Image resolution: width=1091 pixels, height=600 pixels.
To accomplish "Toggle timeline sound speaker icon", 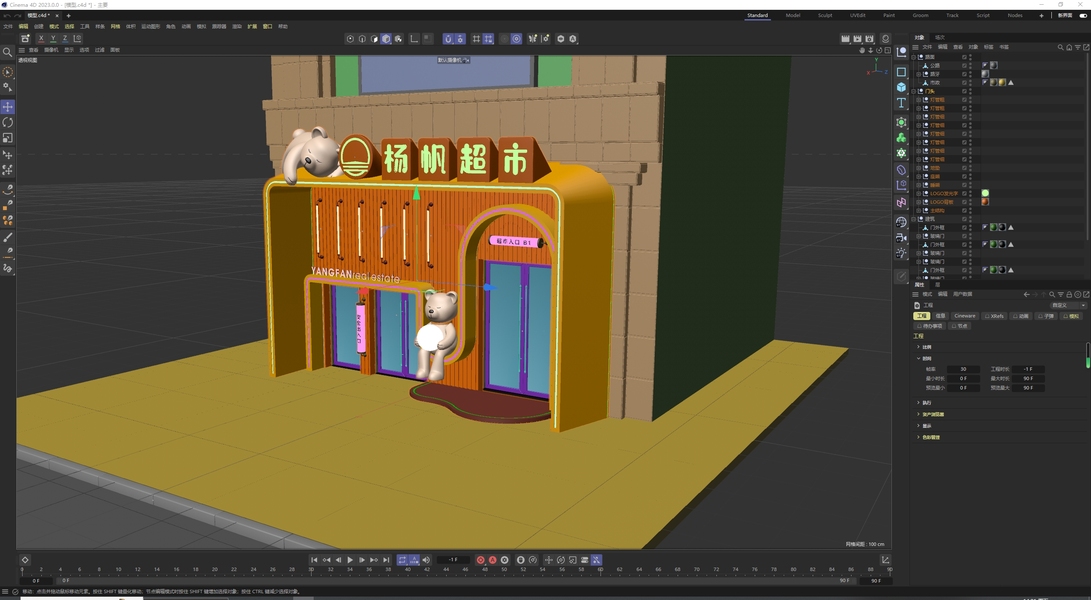I will click(x=426, y=560).
